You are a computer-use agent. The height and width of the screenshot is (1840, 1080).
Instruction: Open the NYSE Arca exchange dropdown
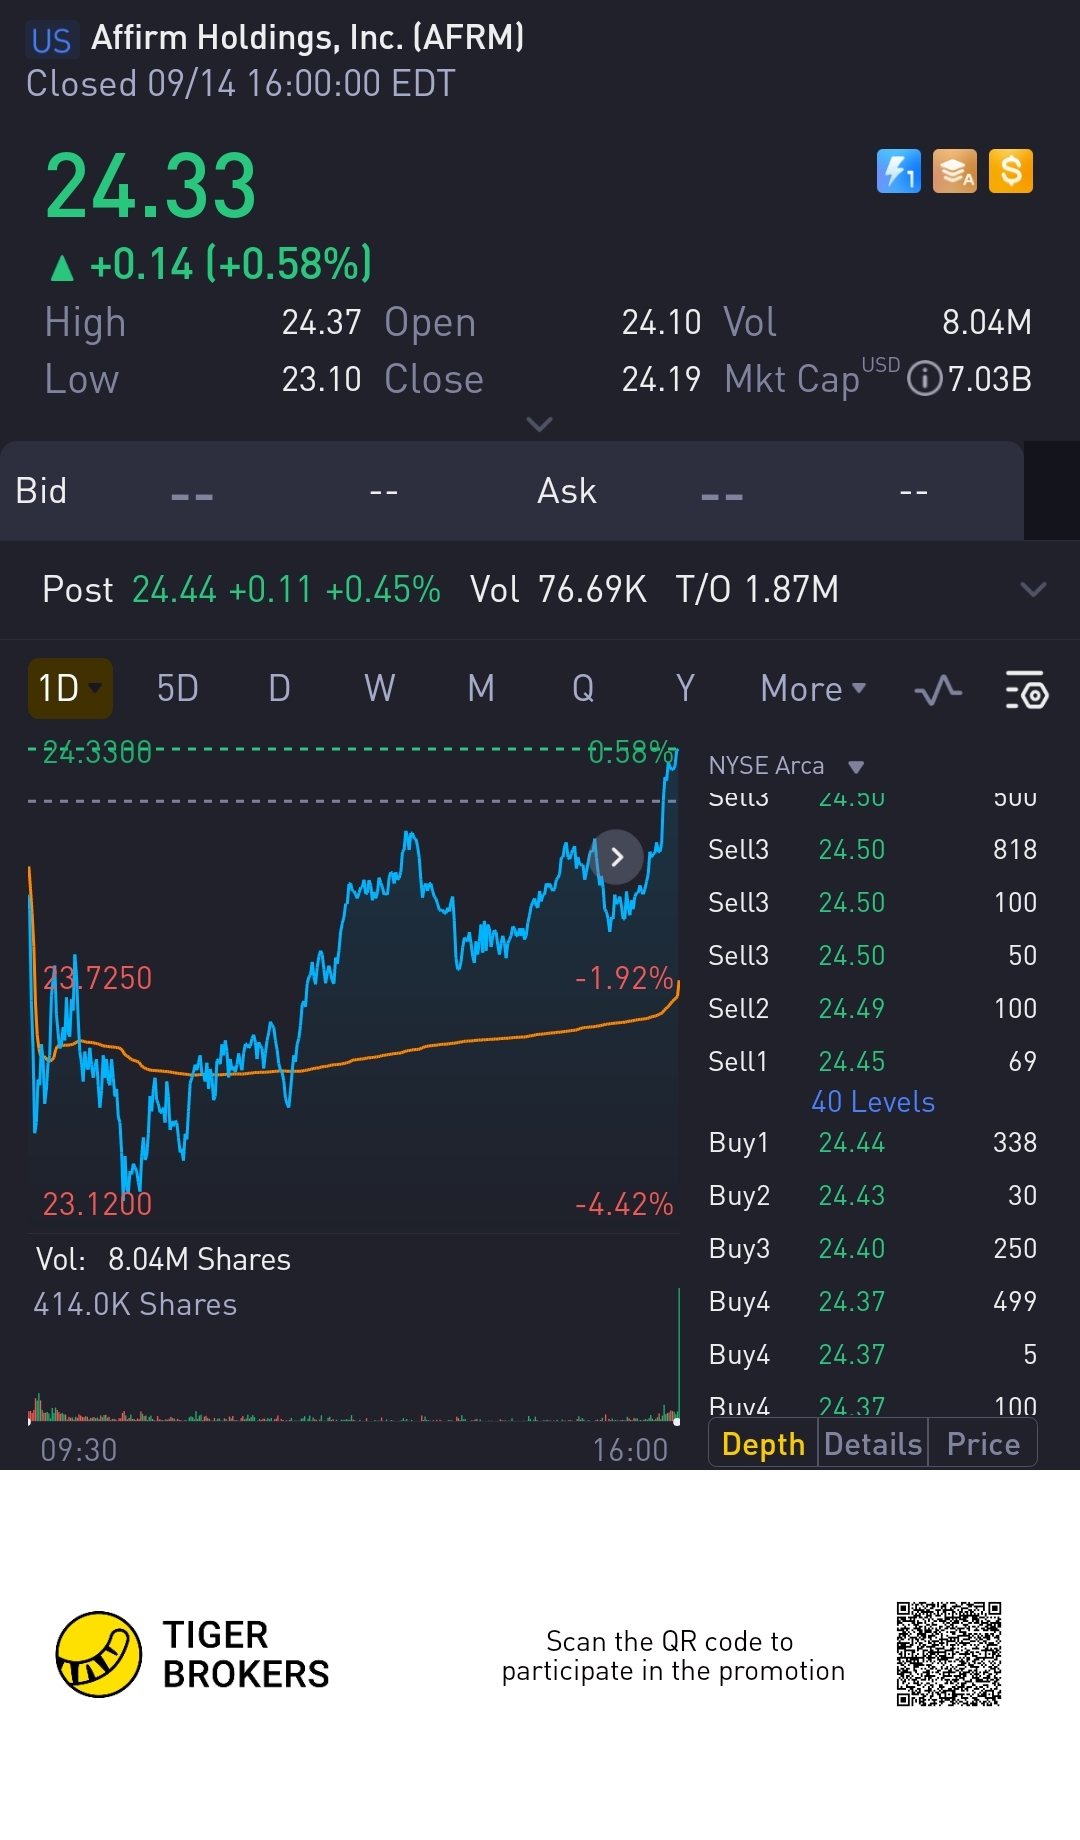pos(786,766)
